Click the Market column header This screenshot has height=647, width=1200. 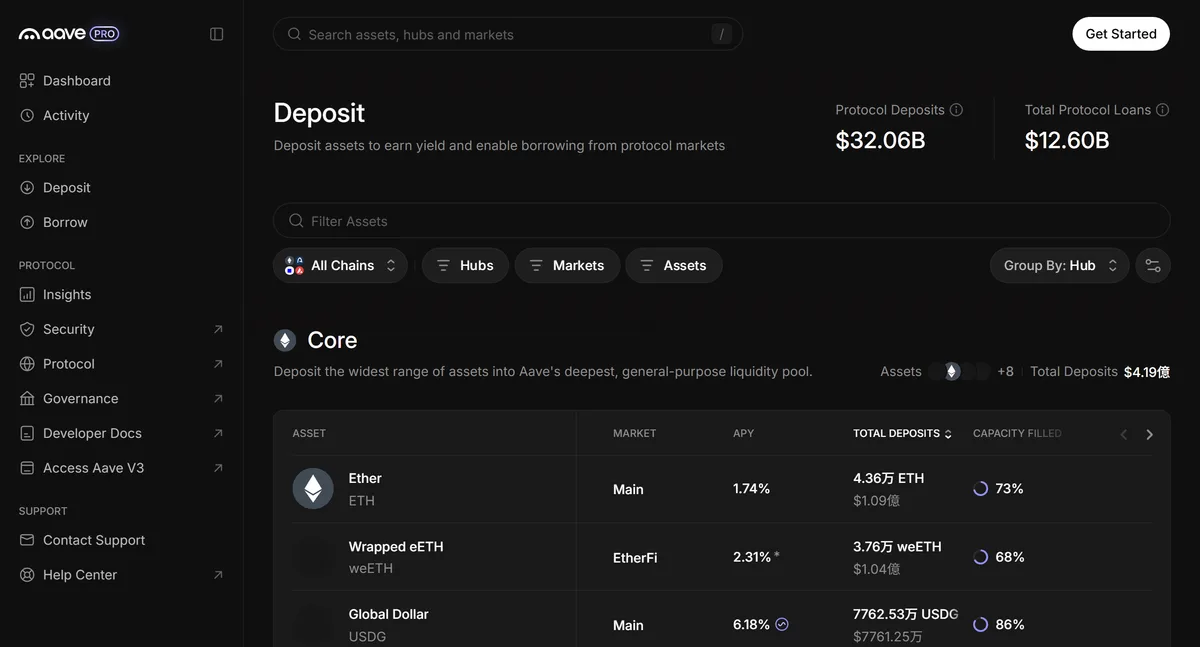pos(634,434)
